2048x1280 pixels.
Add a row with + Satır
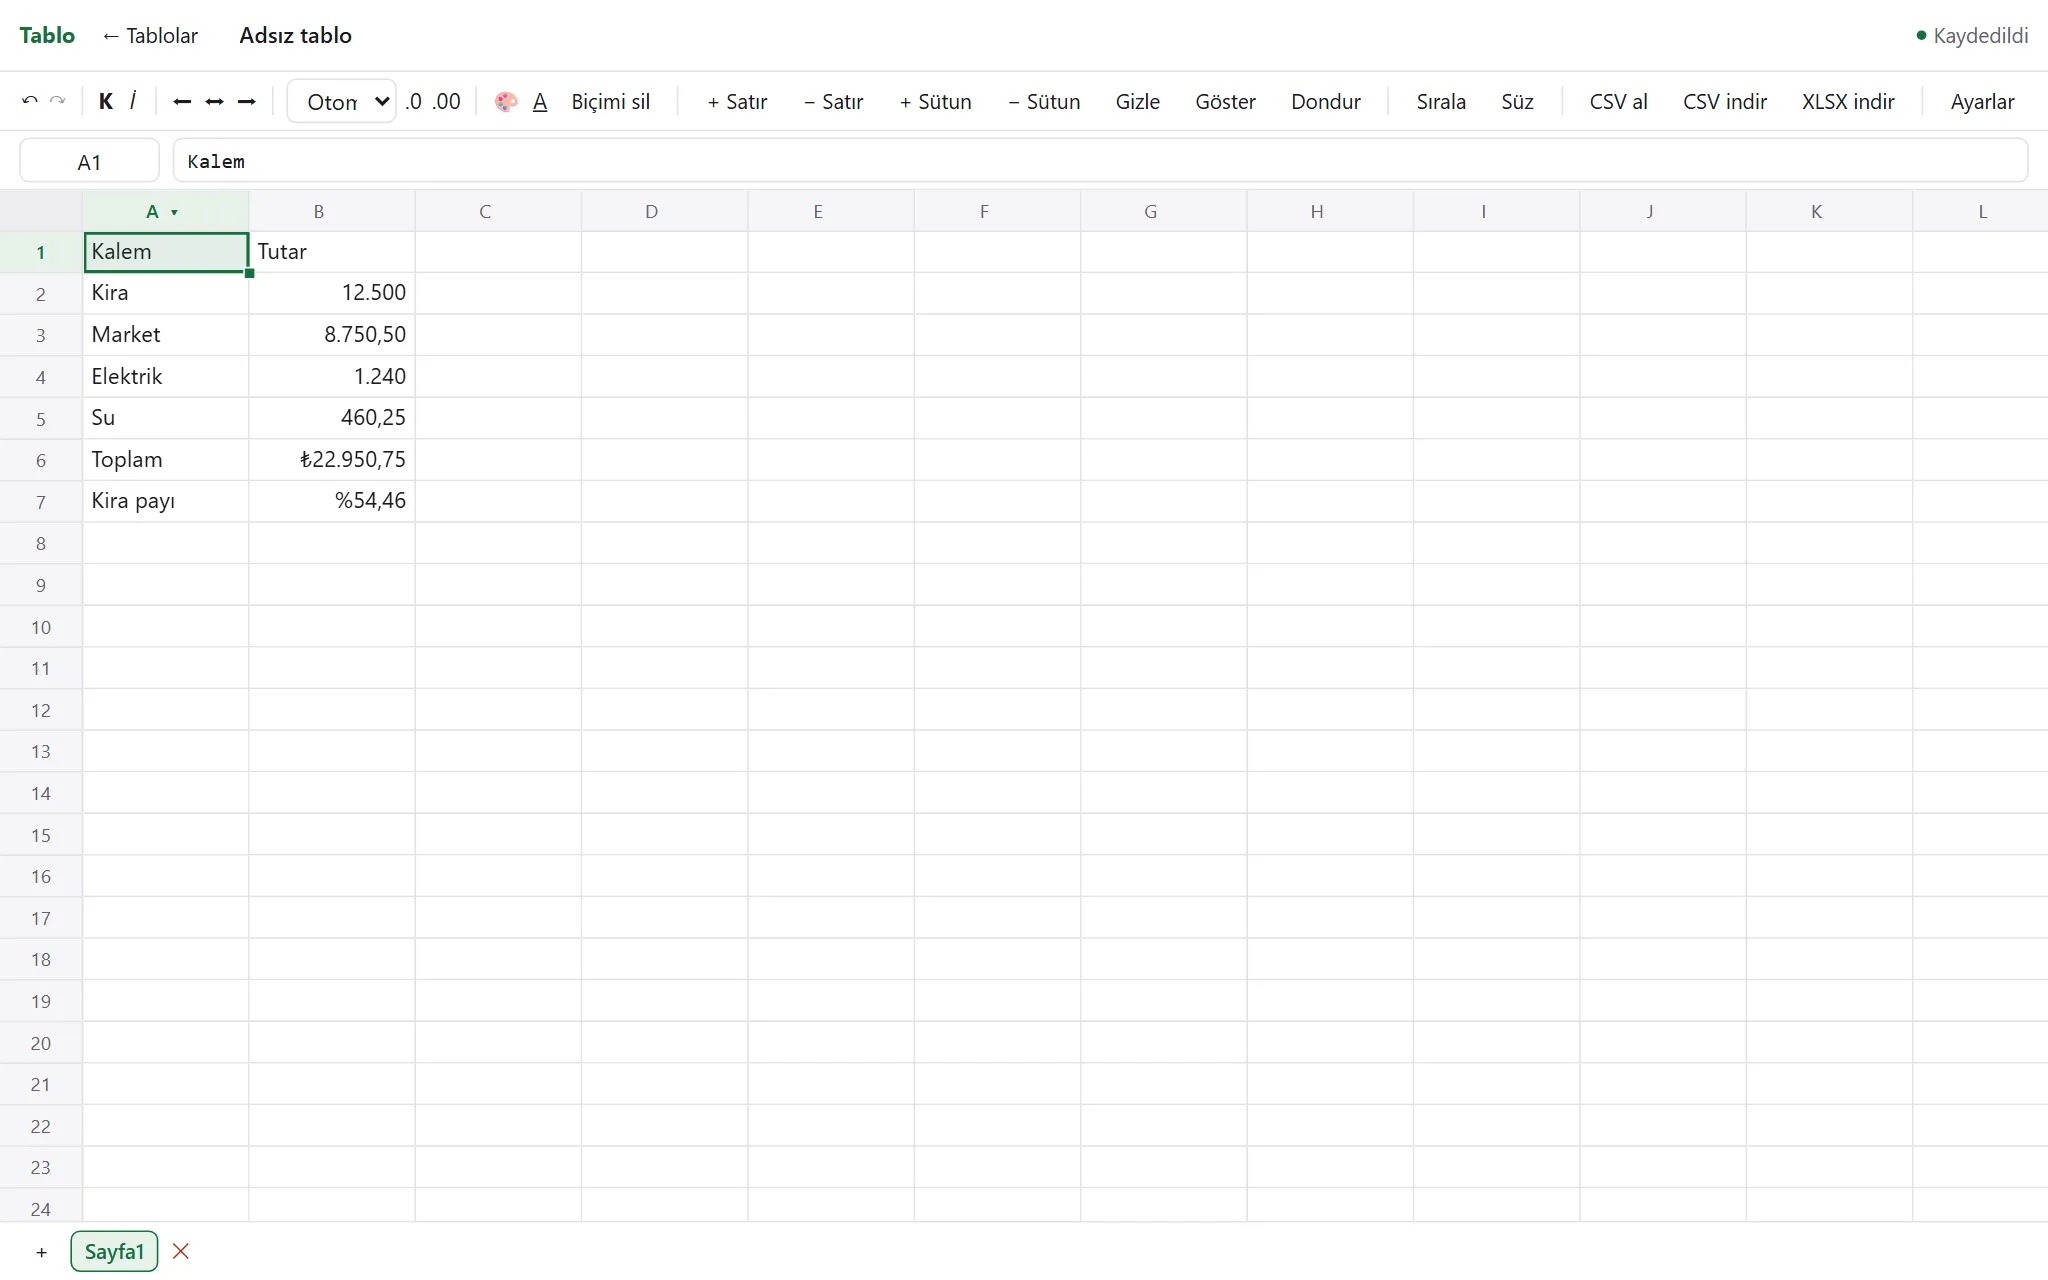737,101
